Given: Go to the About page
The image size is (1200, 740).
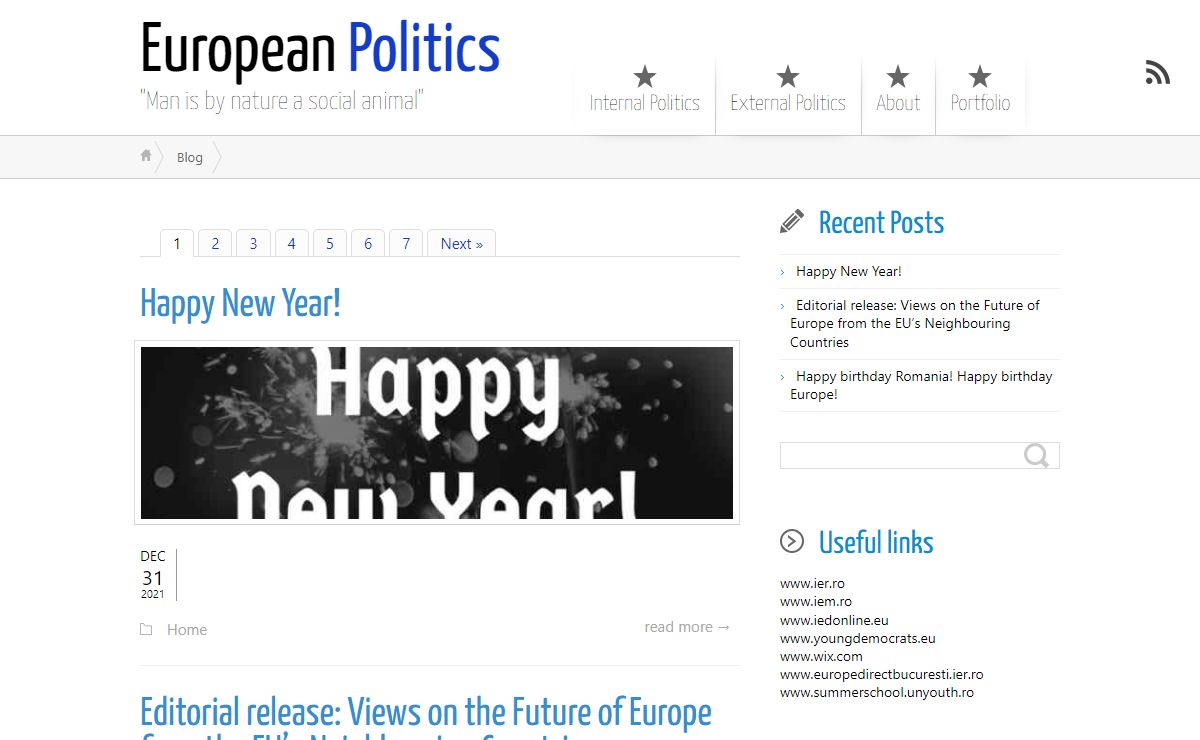Looking at the screenshot, I should pyautogui.click(x=898, y=103).
